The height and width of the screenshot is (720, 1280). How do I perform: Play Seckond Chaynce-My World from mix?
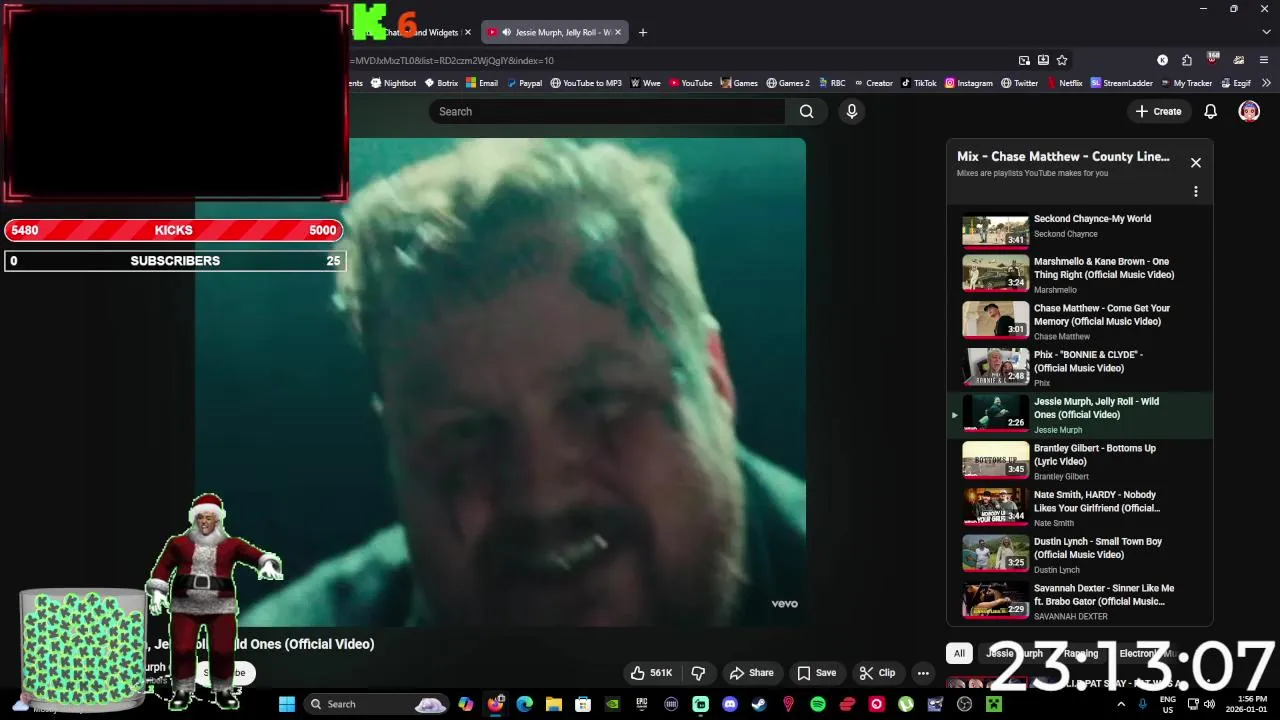pos(1080,231)
